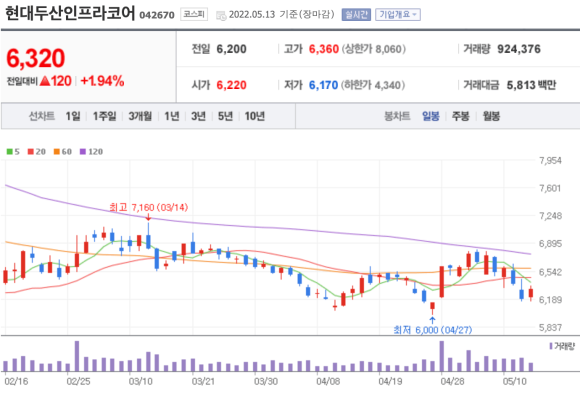Click the green 5-day moving average swatch
This screenshot has width=580, height=393.
[x=10, y=151]
